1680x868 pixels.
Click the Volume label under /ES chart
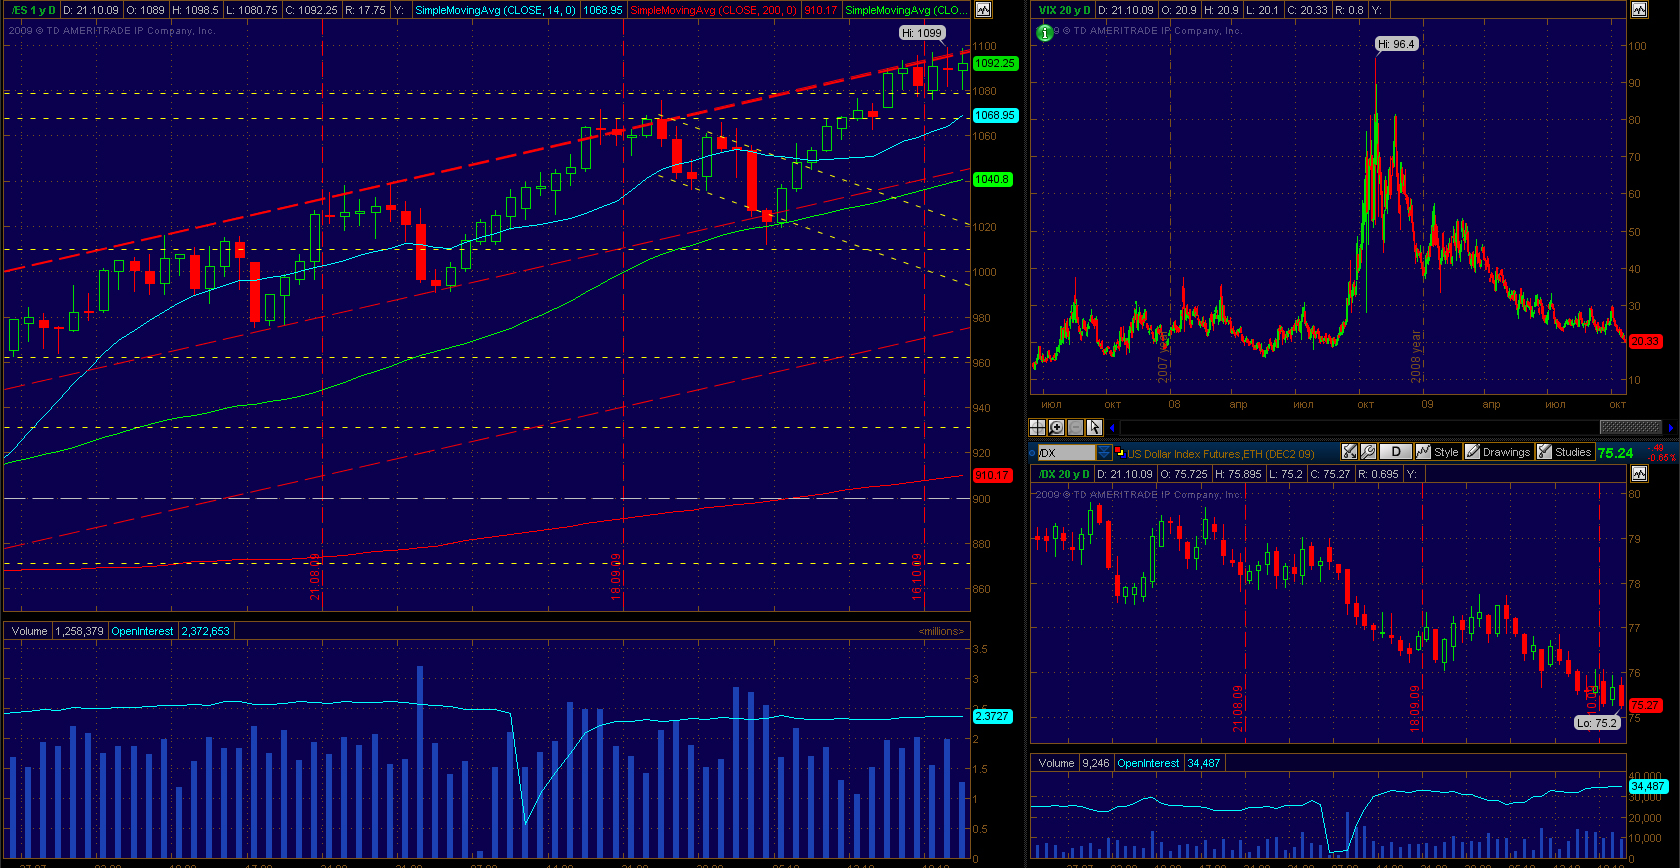30,631
